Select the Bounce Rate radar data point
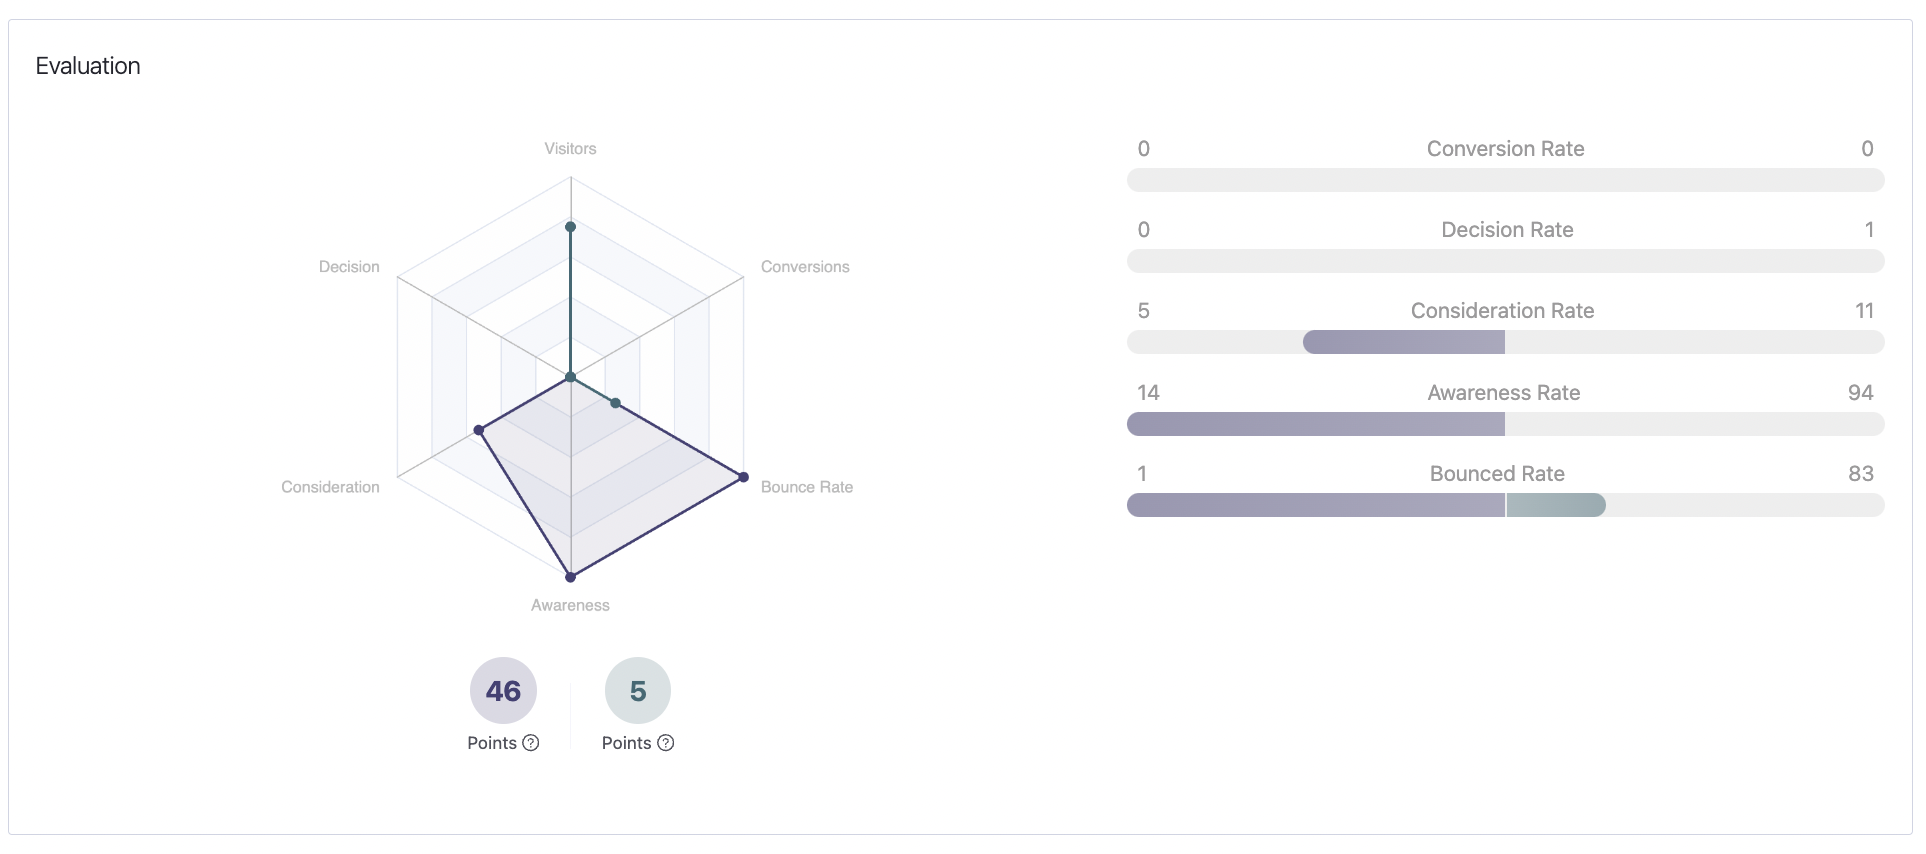The width and height of the screenshot is (1926, 854). pos(743,477)
